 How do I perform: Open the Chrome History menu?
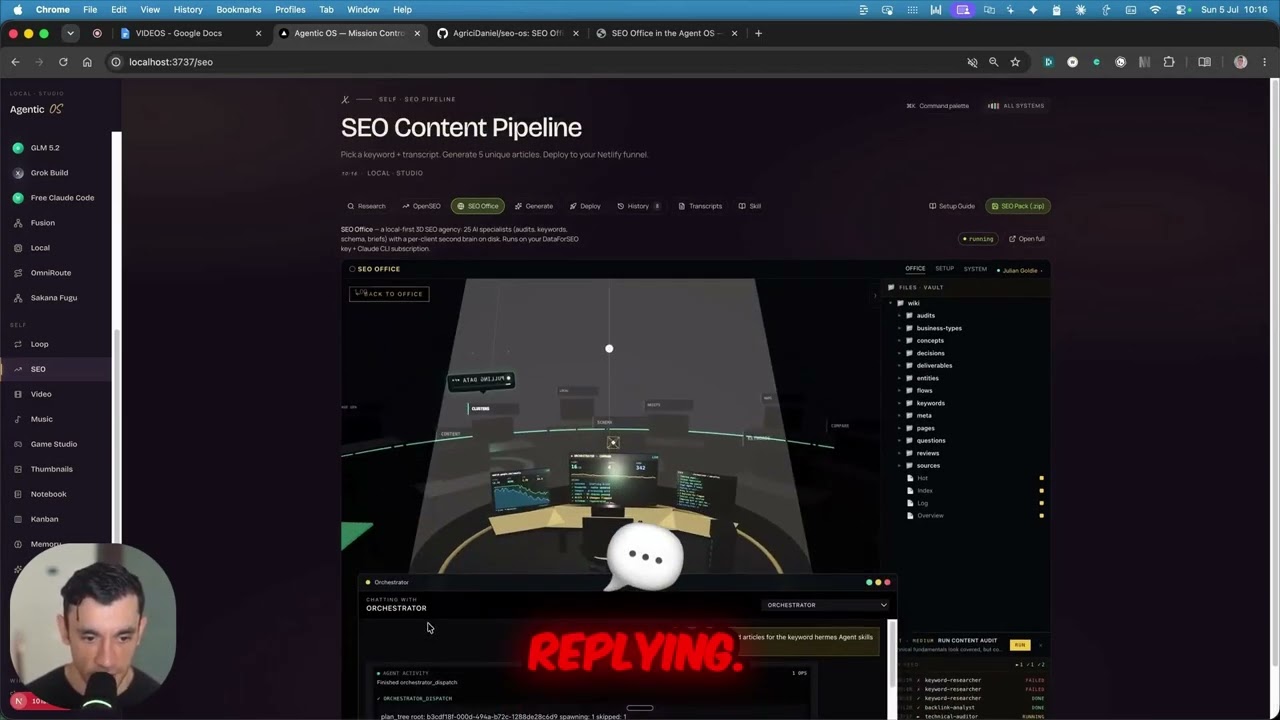point(188,10)
